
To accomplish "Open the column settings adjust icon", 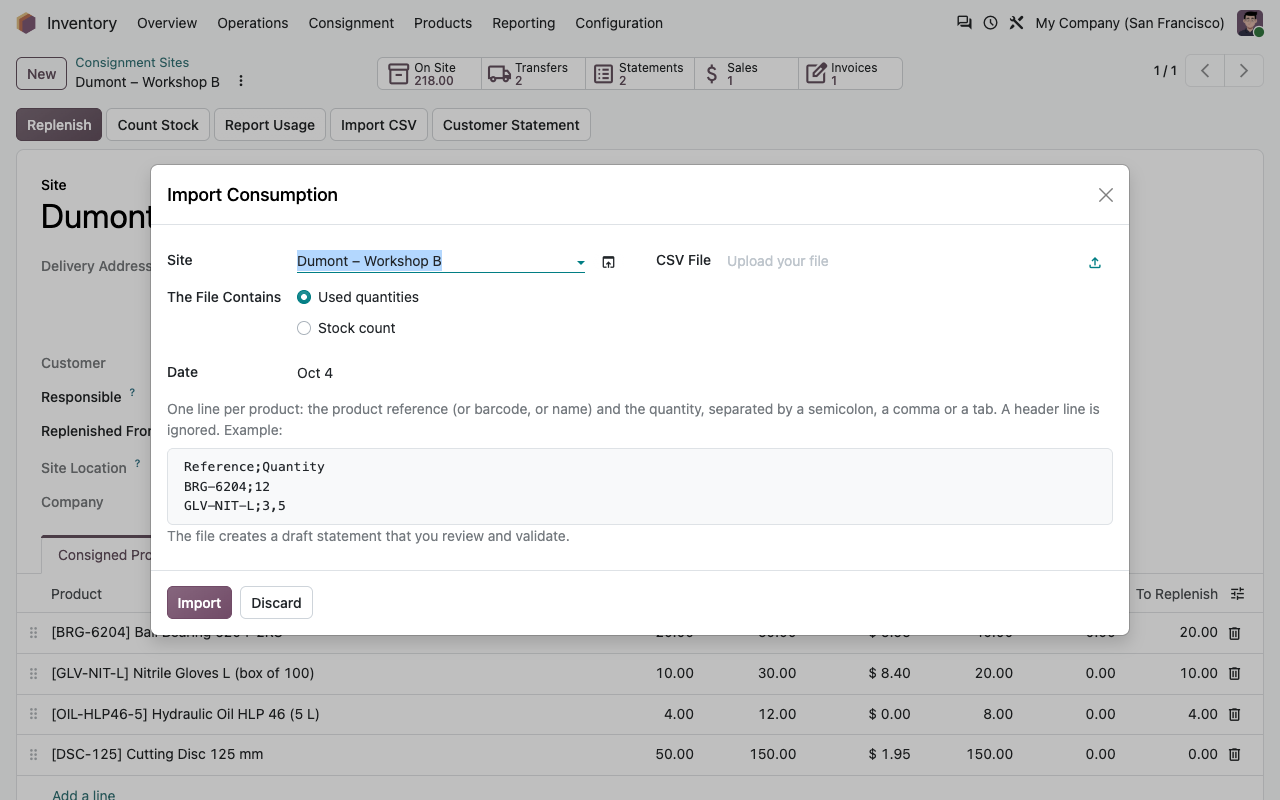I will coord(1238,594).
